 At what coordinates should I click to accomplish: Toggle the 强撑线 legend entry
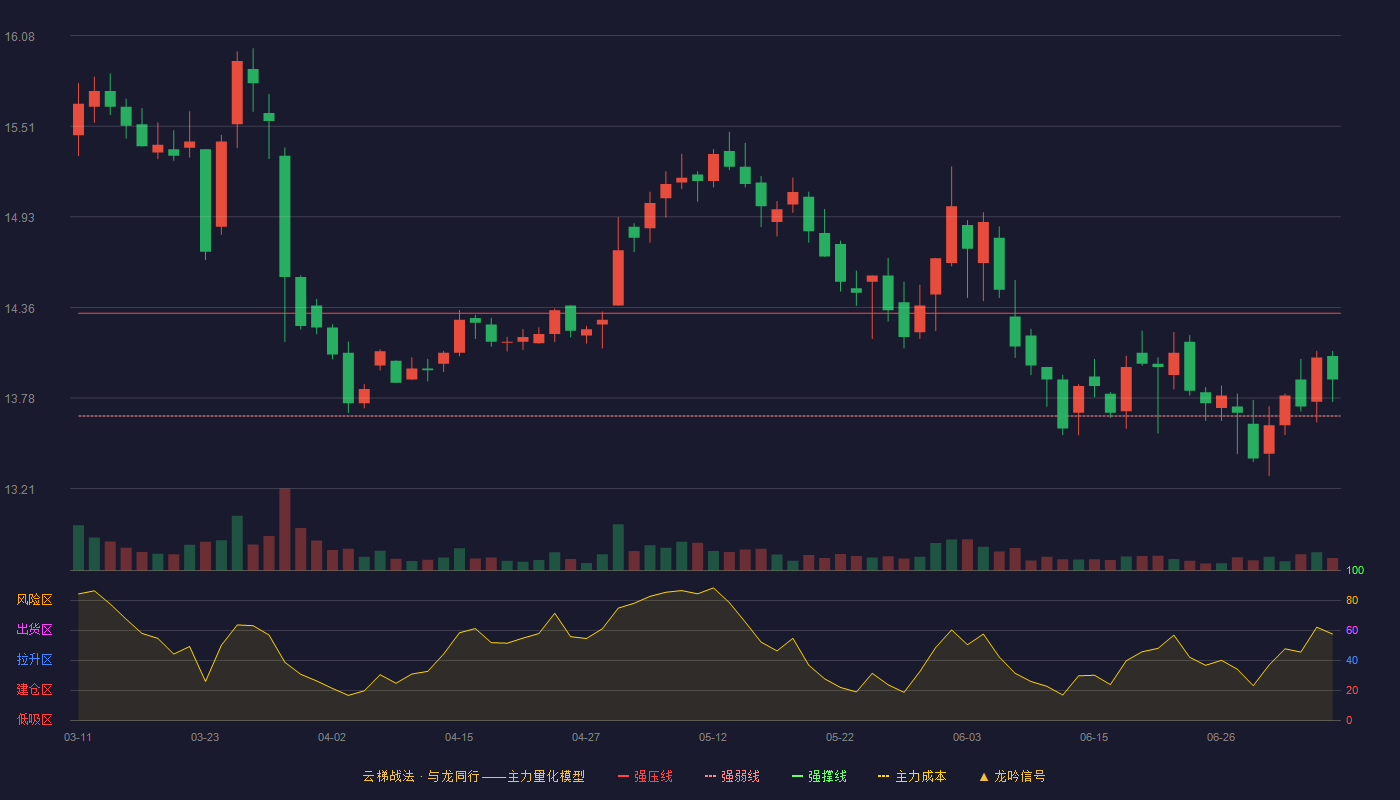(819, 776)
